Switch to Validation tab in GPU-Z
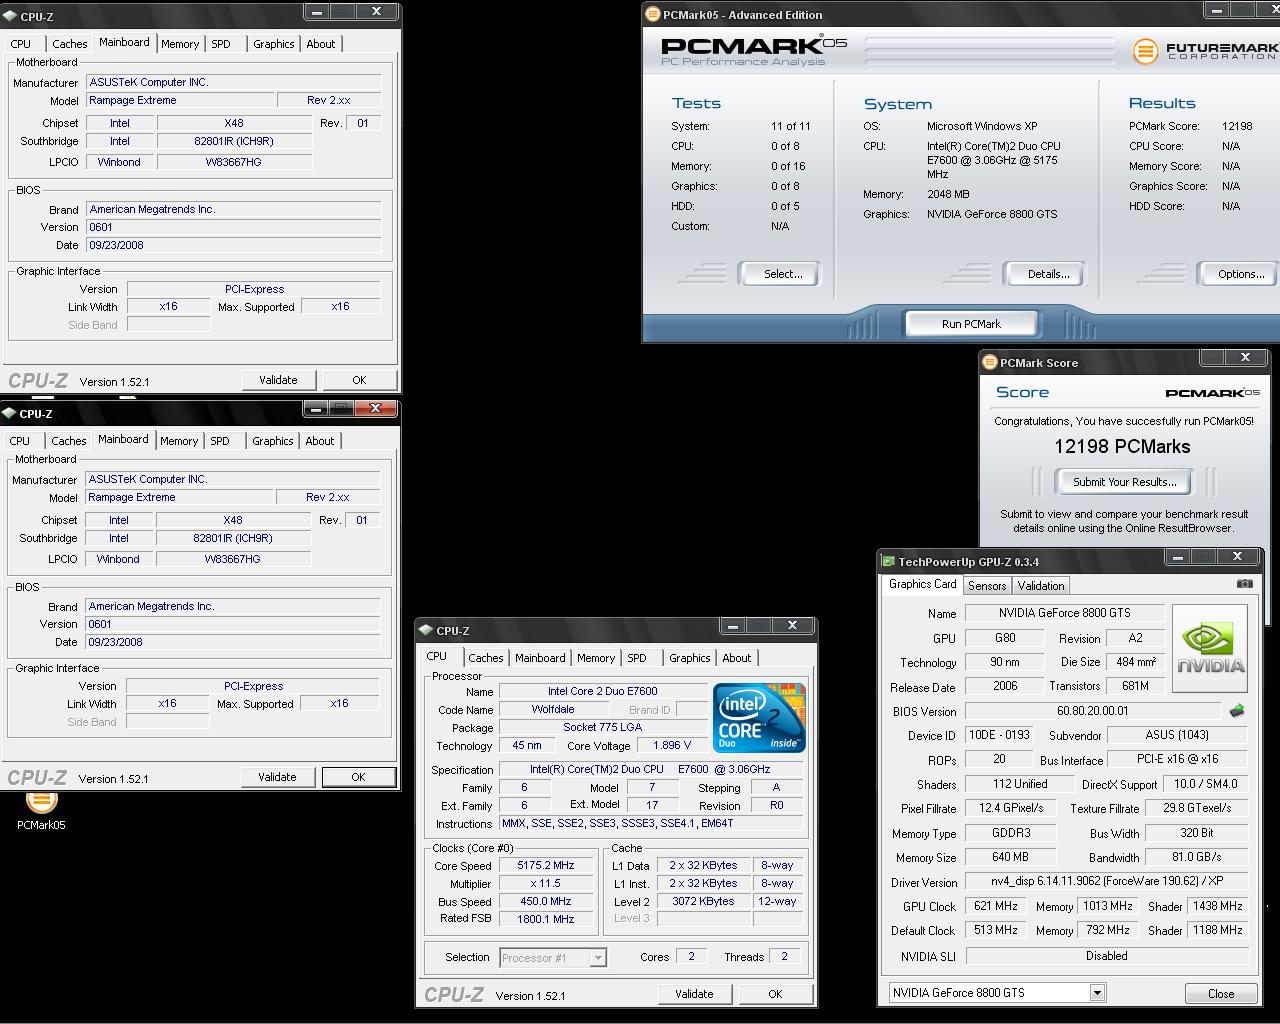 coord(1041,586)
